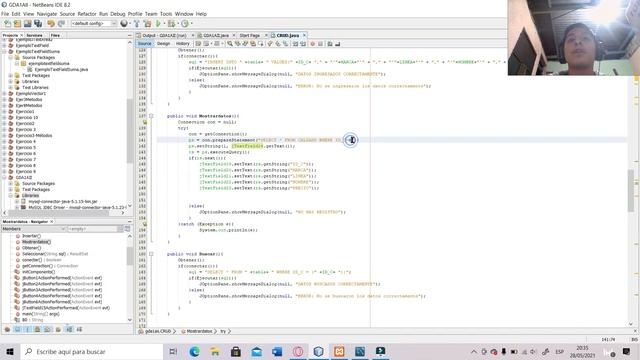Open the Navigate menu
640x360 pixels.
(47, 14)
